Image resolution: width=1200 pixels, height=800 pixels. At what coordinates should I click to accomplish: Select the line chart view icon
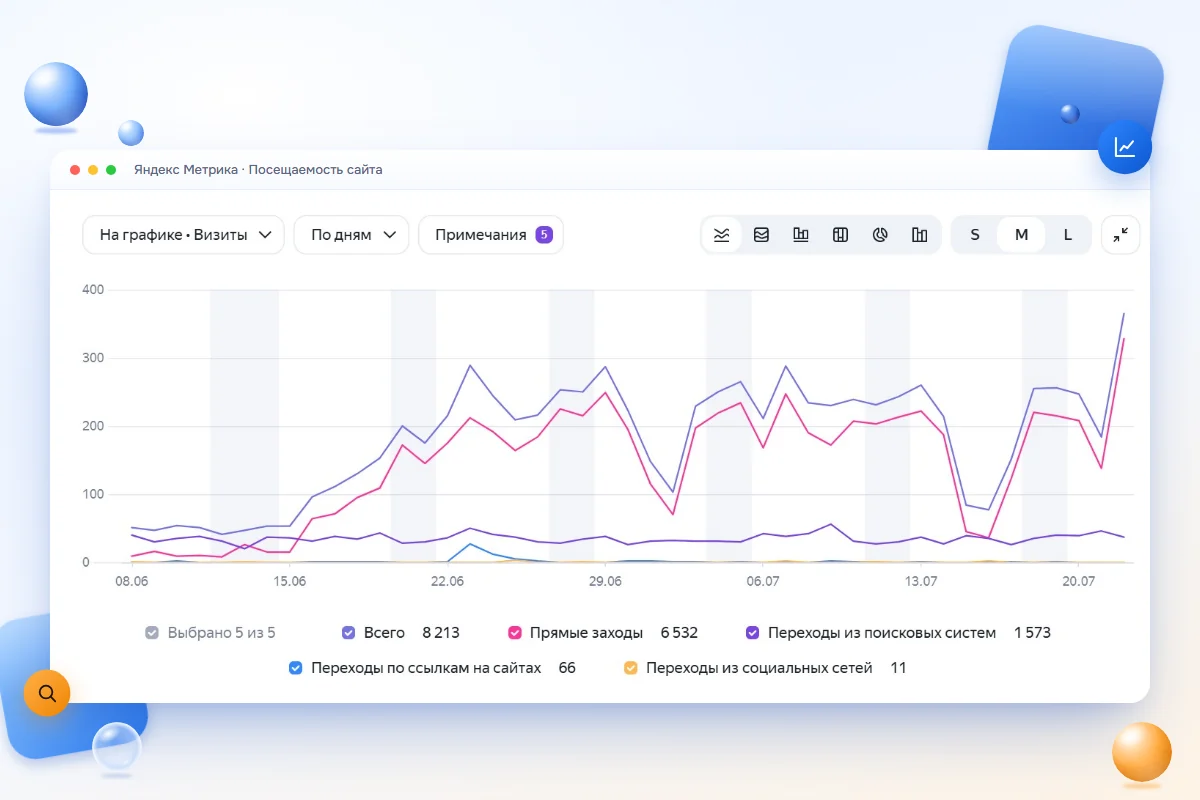(722, 235)
